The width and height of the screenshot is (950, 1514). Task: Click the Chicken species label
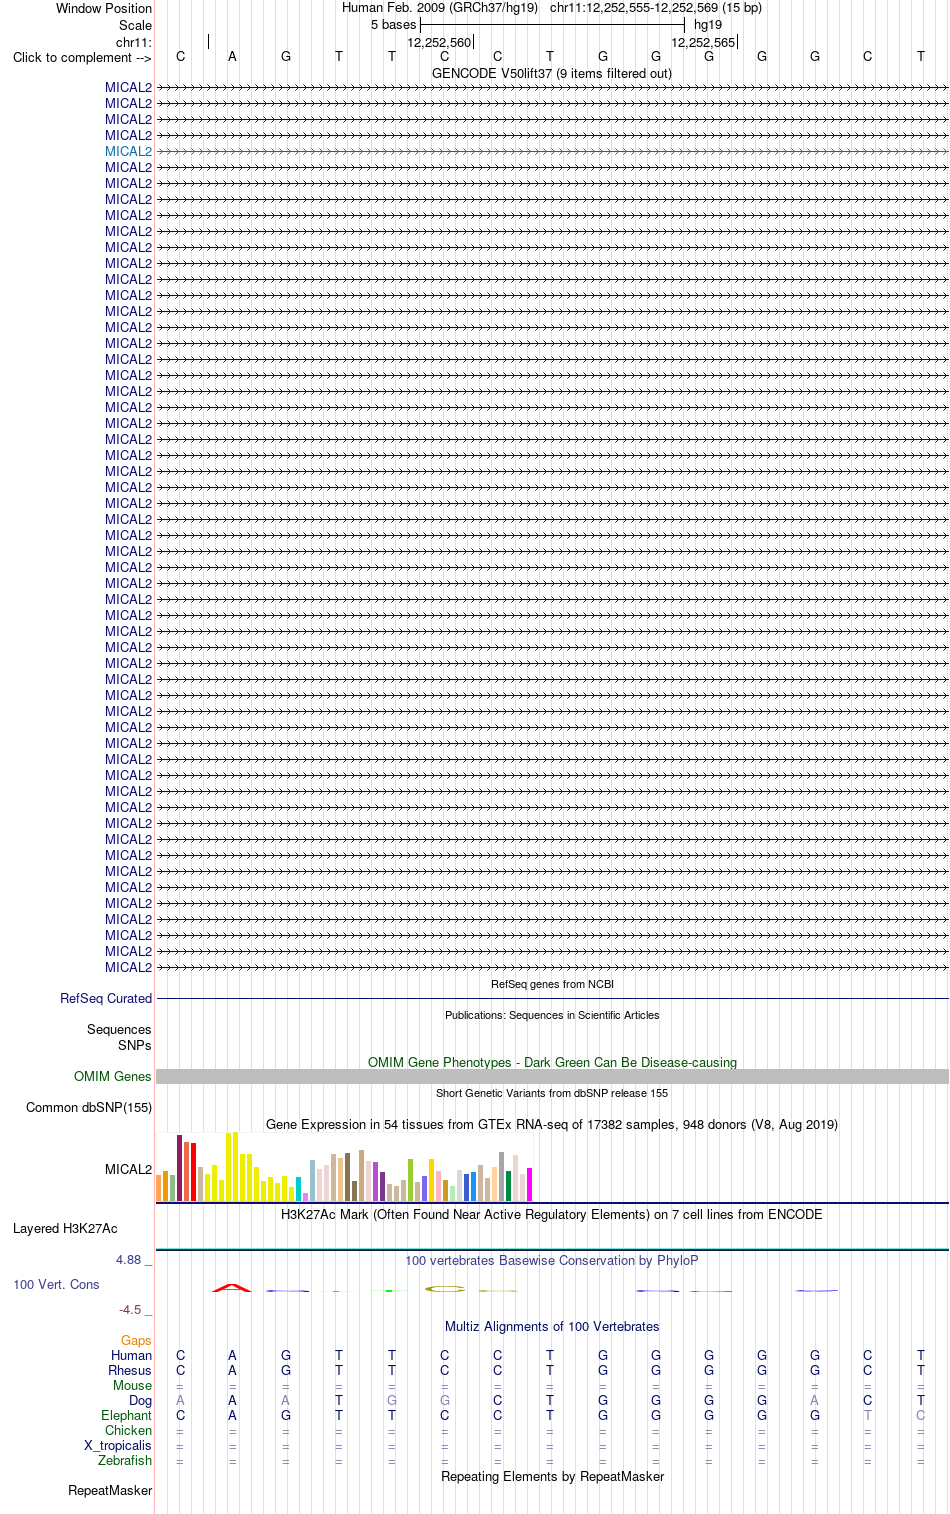coord(128,1430)
